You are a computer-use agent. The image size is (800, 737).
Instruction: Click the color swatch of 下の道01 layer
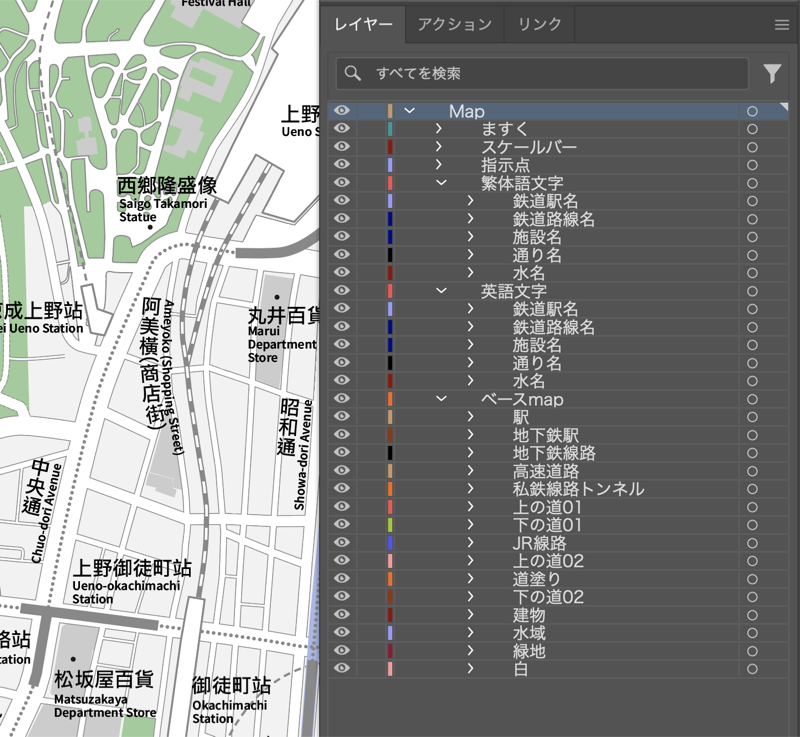click(390, 525)
